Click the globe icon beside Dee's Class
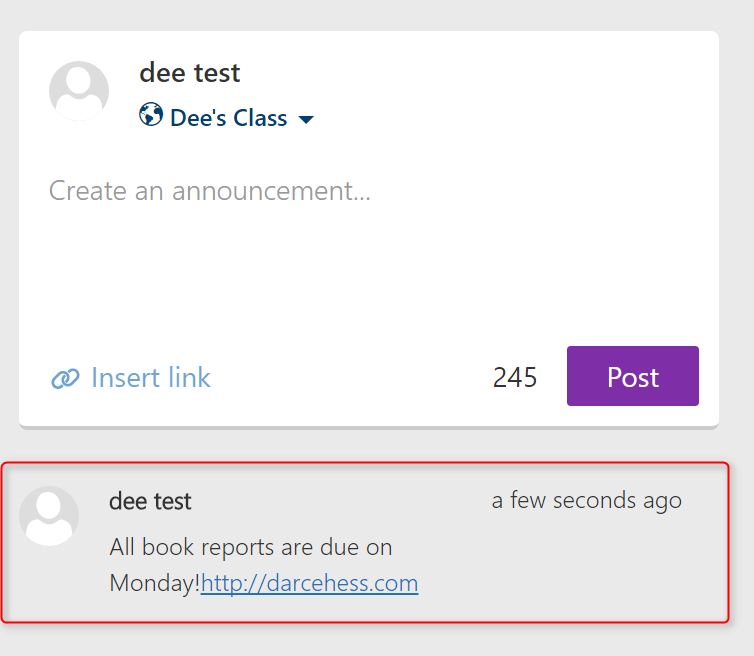Viewport: 754px width, 656px height. pyautogui.click(x=151, y=114)
